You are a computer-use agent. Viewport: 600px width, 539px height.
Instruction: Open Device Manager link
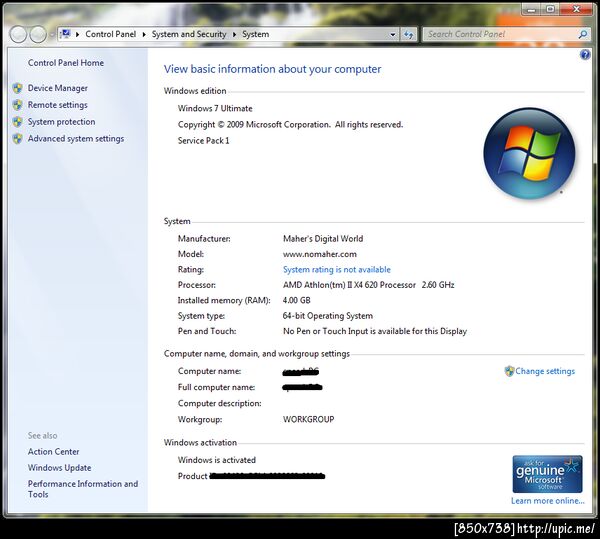pyautogui.click(x=58, y=88)
